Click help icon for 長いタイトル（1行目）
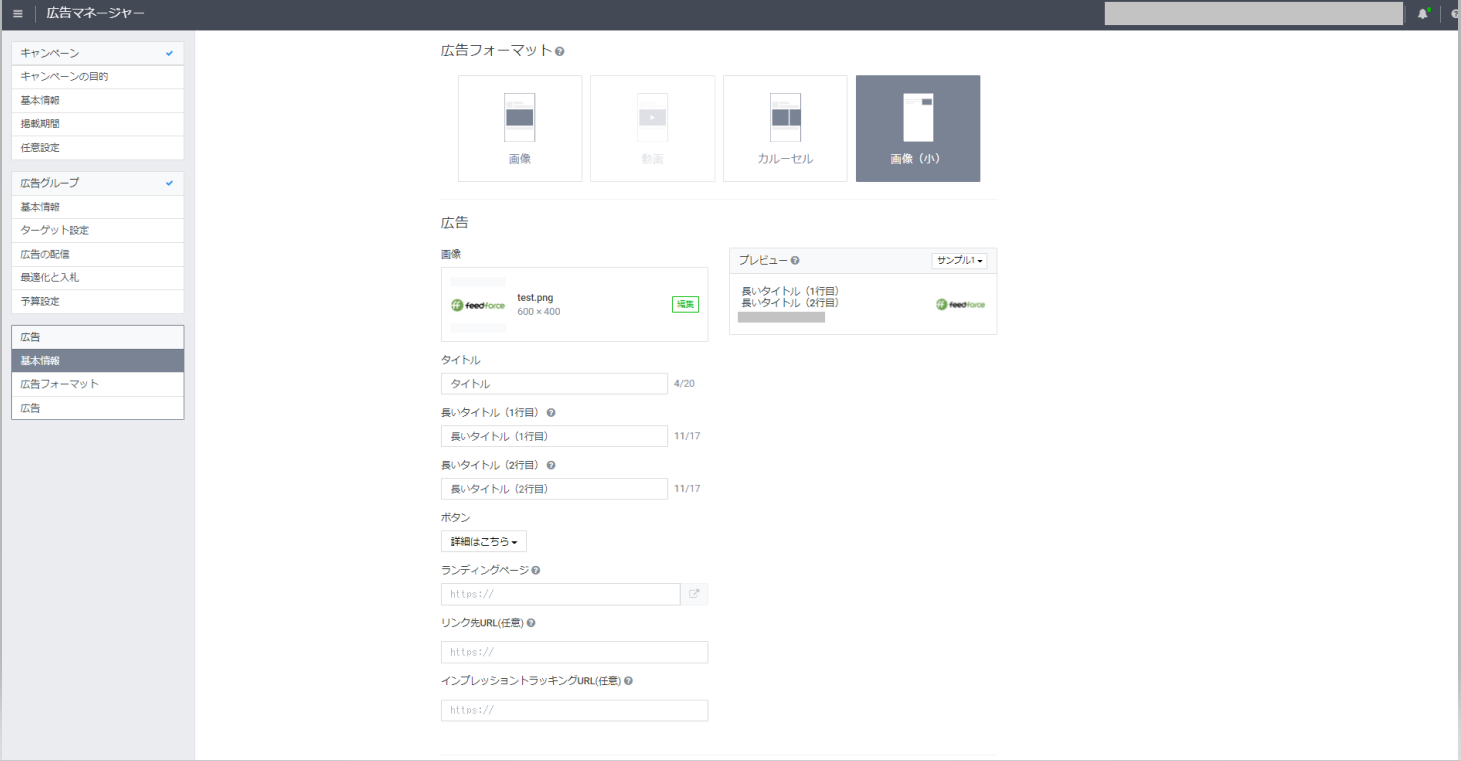This screenshot has height=761, width=1461. [551, 413]
